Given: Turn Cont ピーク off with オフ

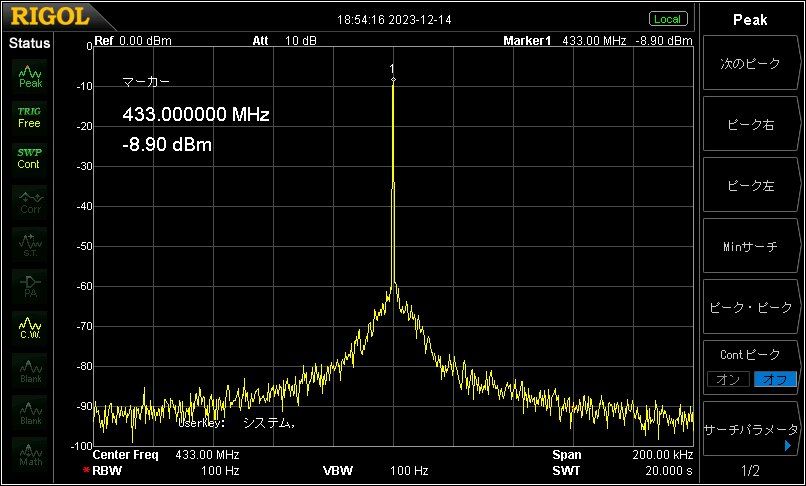Looking at the screenshot, I should (775, 380).
